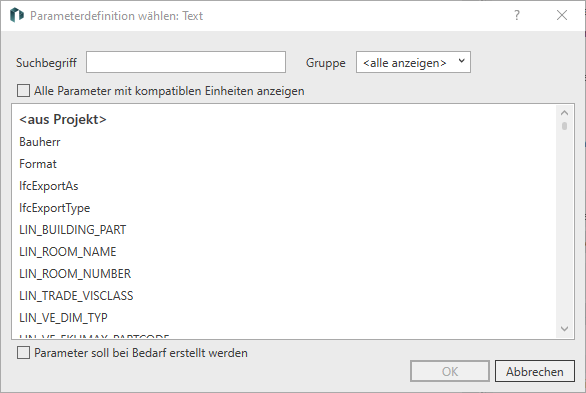This screenshot has width=586, height=393.
Task: Pick the IfcExportType parameter
Action: [x=55, y=208]
